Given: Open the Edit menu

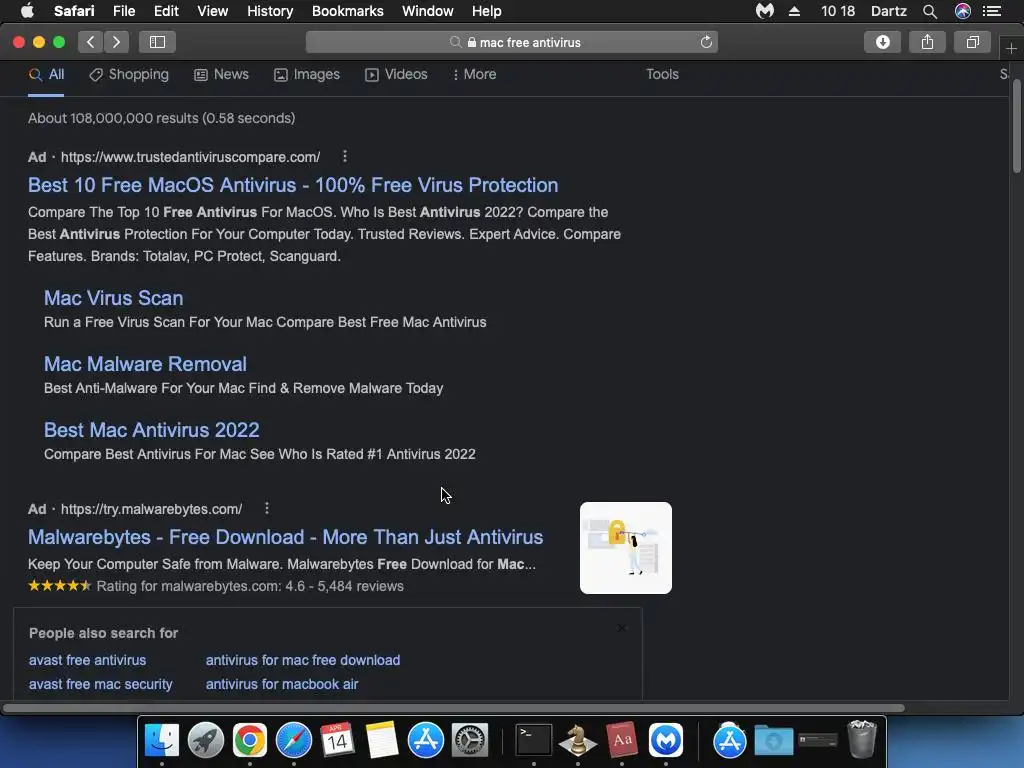Looking at the screenshot, I should [166, 11].
